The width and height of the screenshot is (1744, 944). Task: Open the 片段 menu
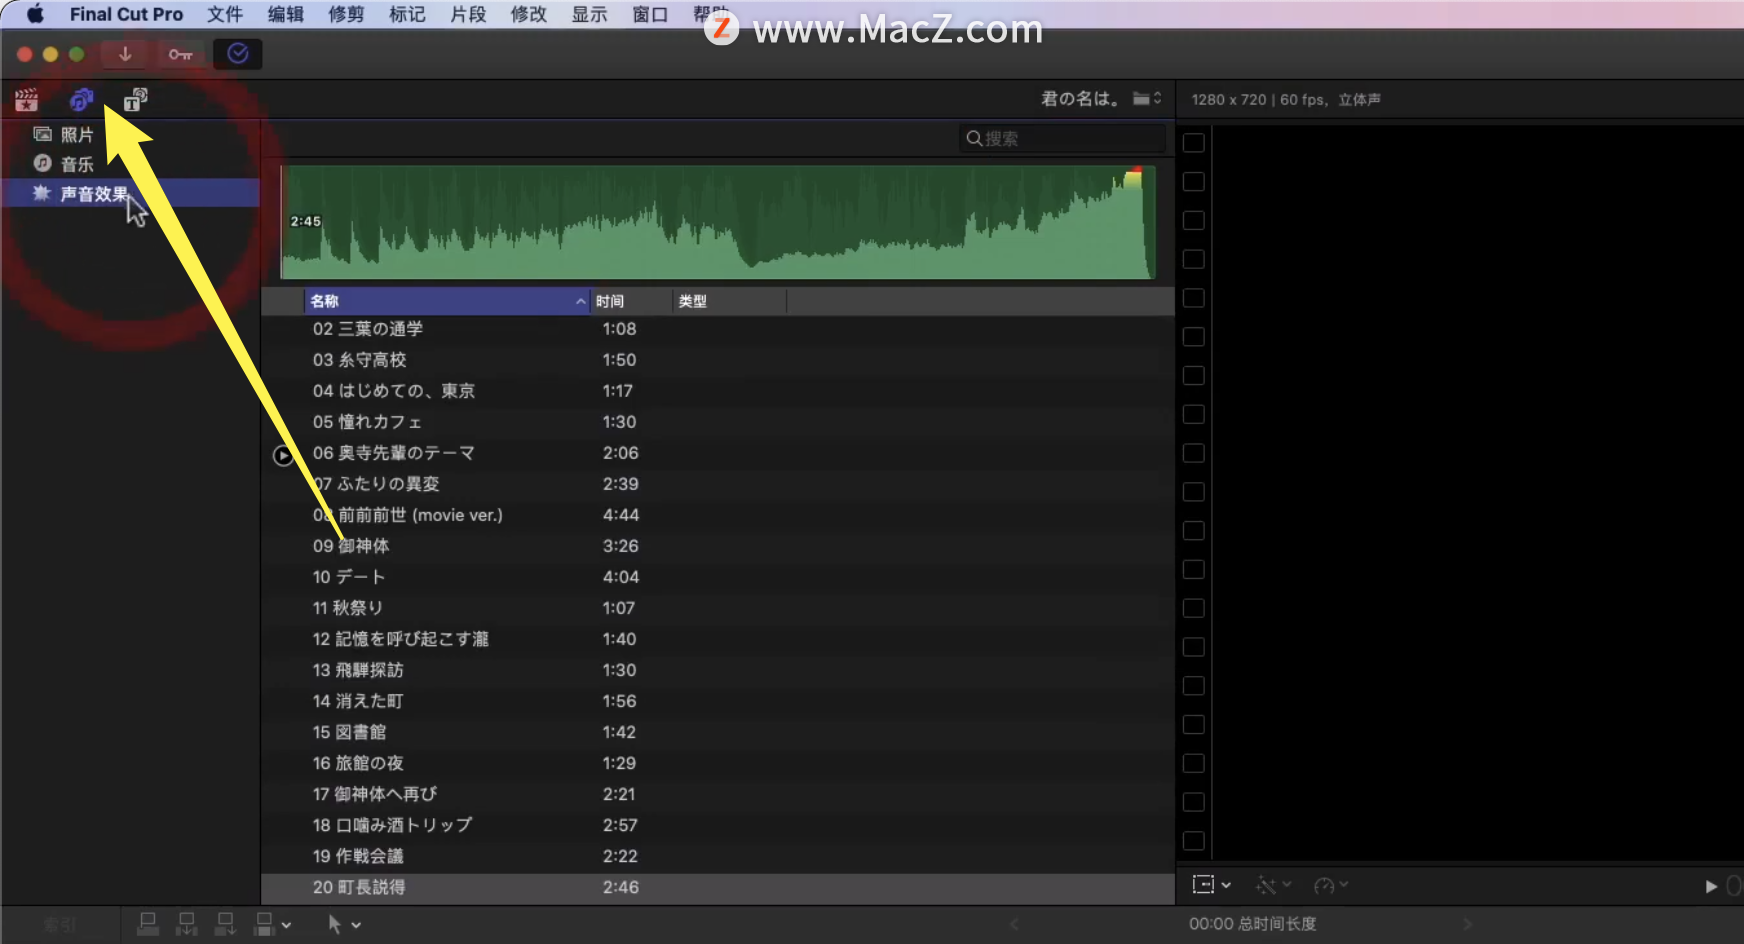coord(468,14)
